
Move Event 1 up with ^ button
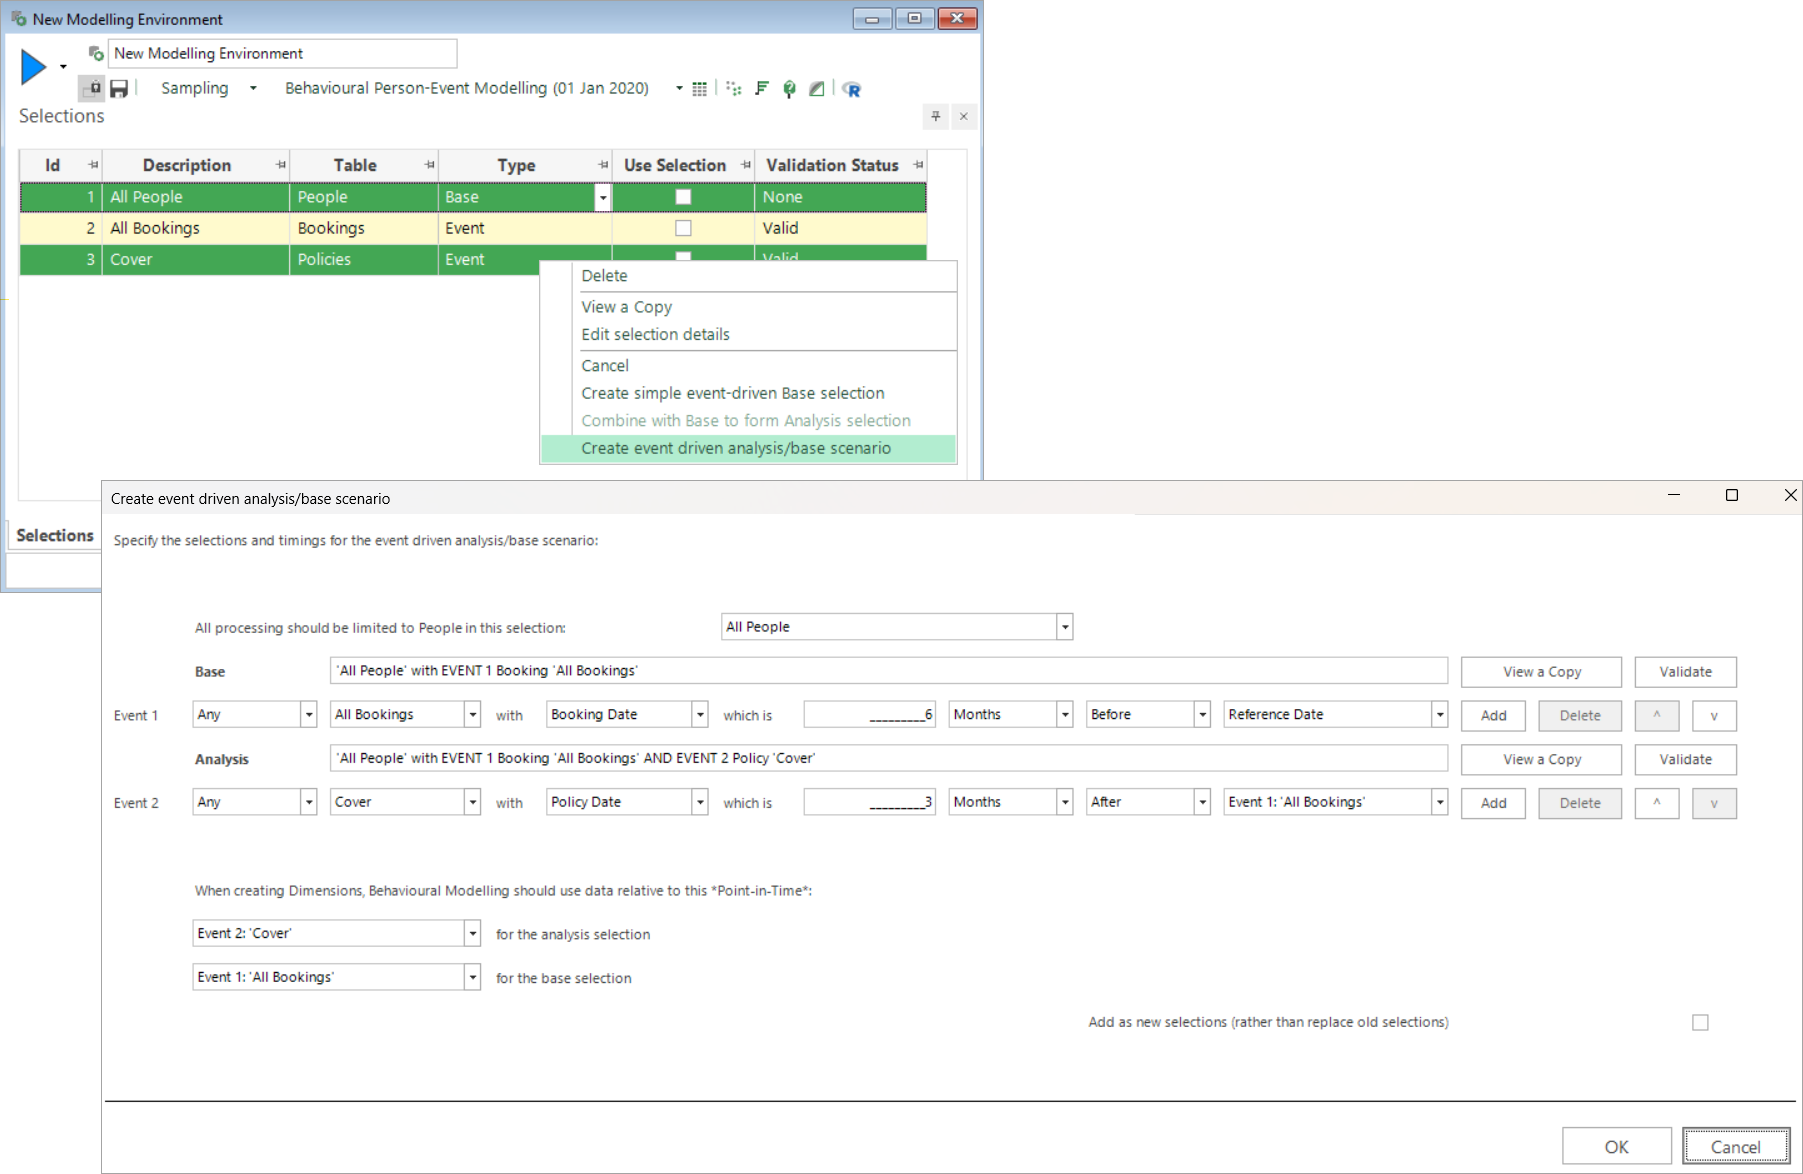coord(1657,716)
